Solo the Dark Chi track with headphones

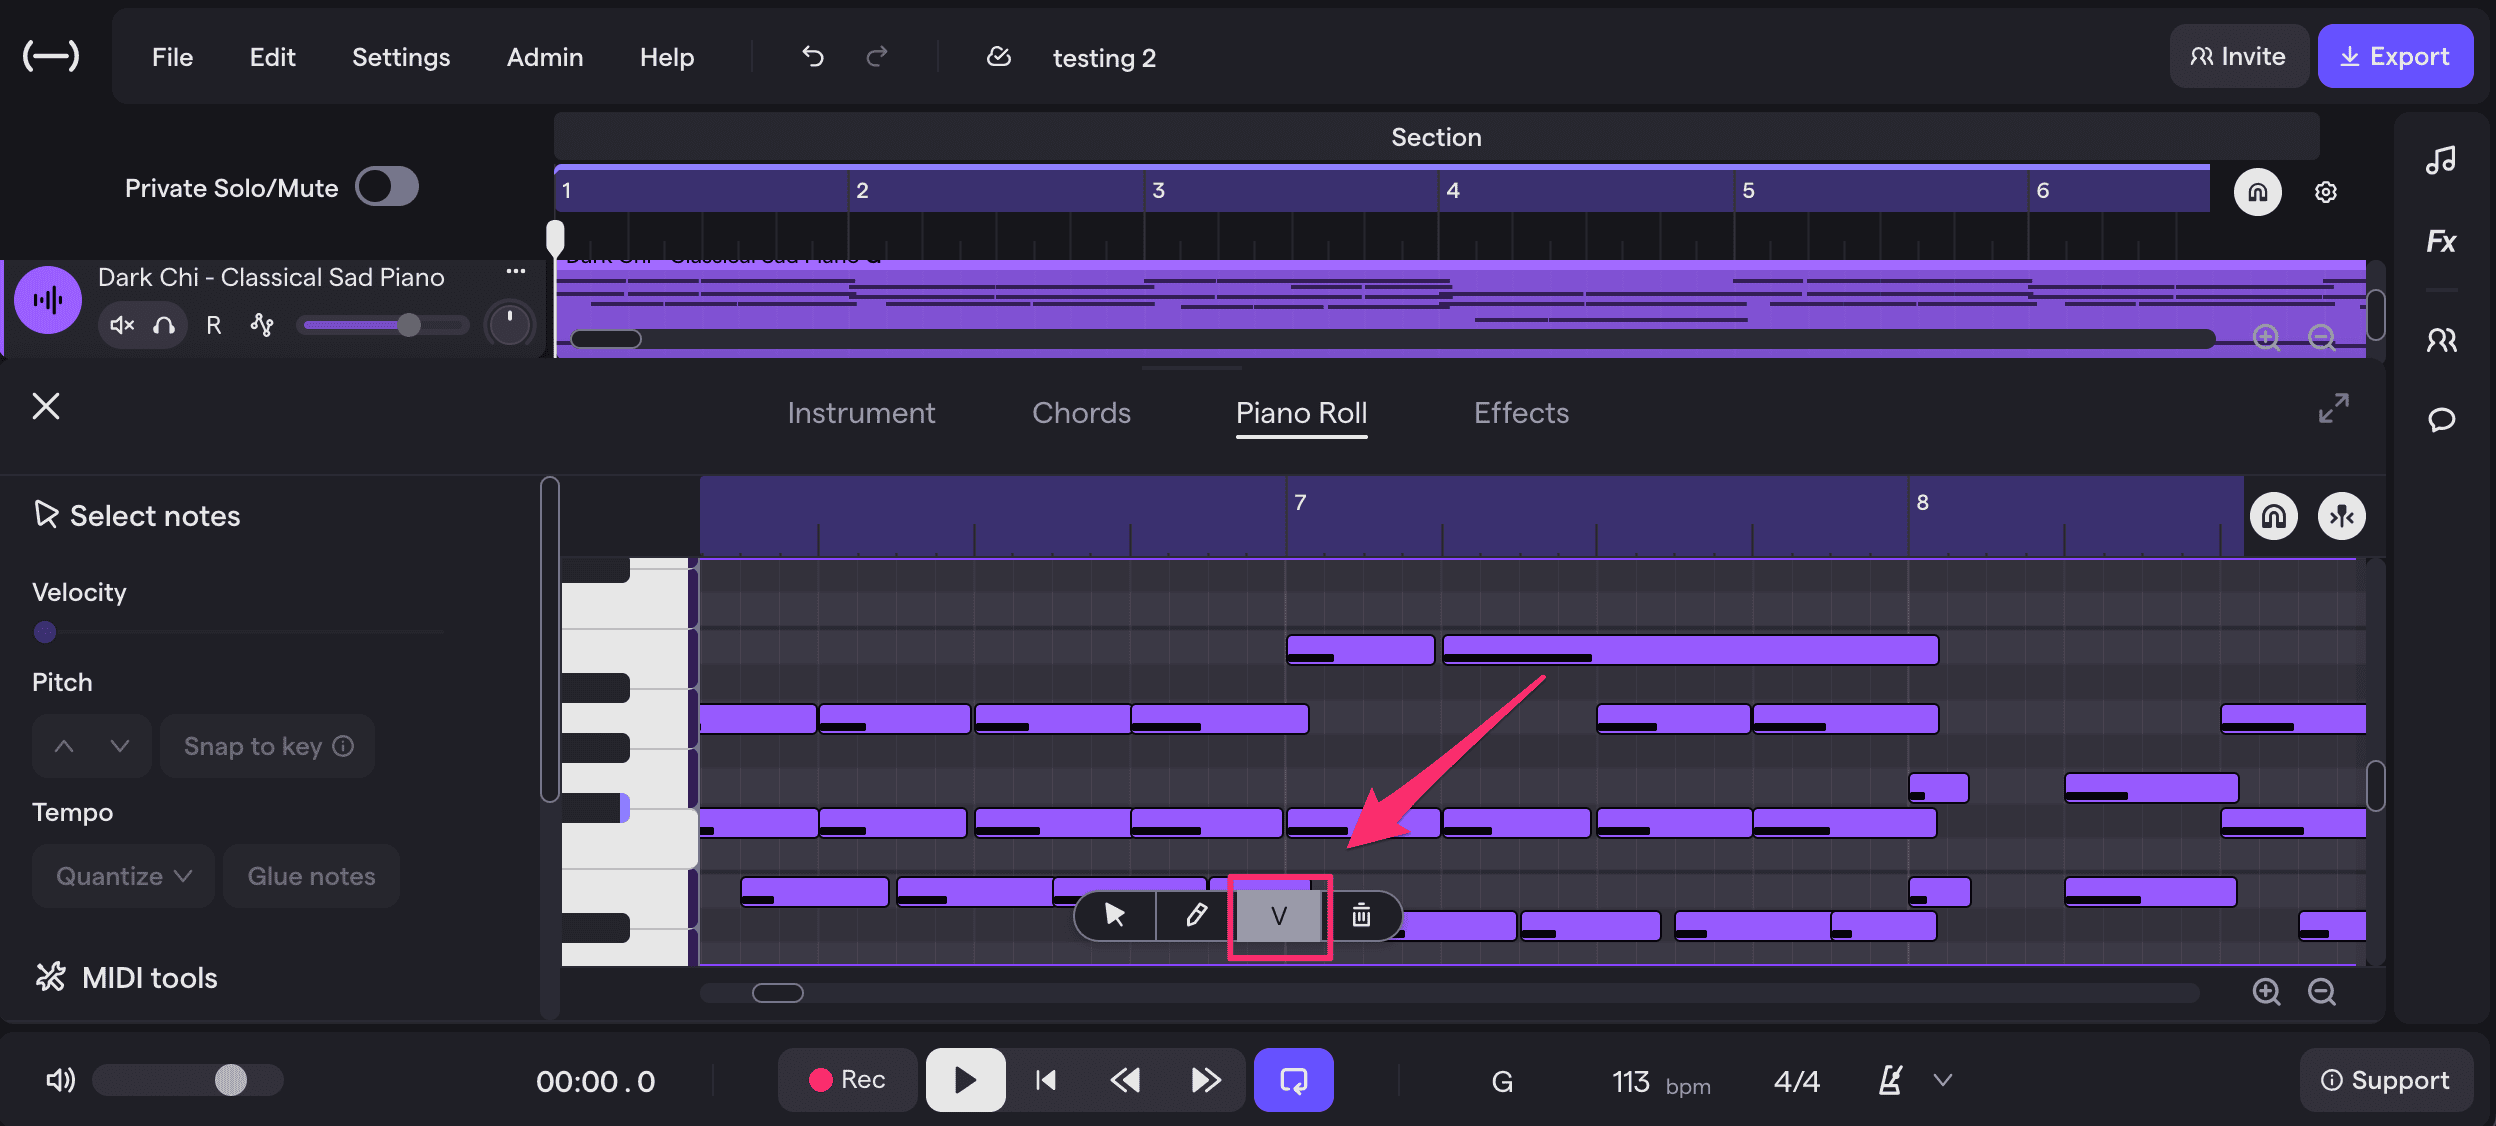click(x=164, y=325)
